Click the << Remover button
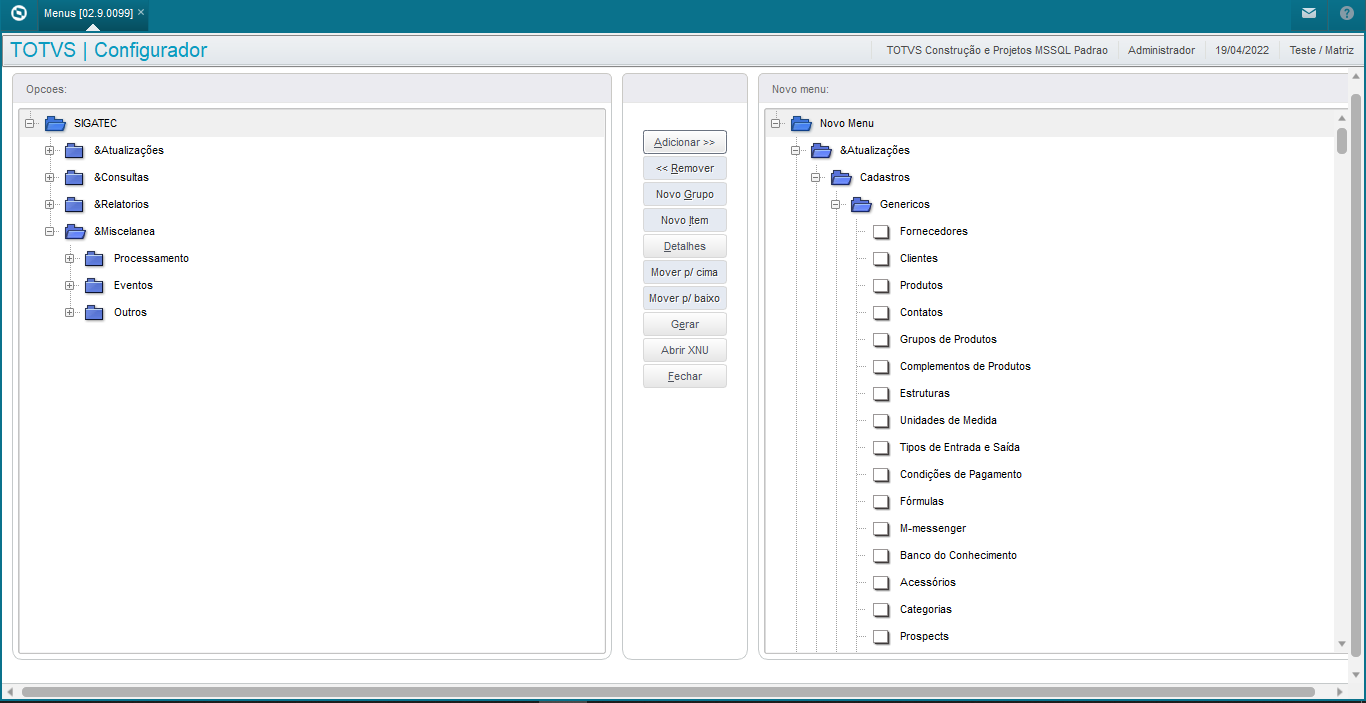This screenshot has width=1366, height=703. tap(685, 168)
